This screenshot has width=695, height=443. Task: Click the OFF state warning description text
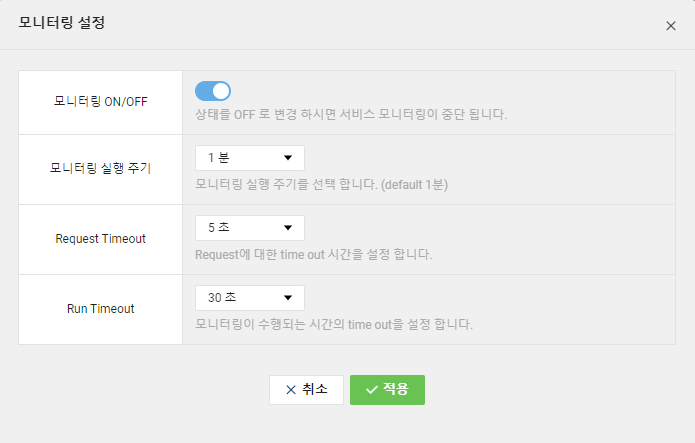click(x=351, y=114)
